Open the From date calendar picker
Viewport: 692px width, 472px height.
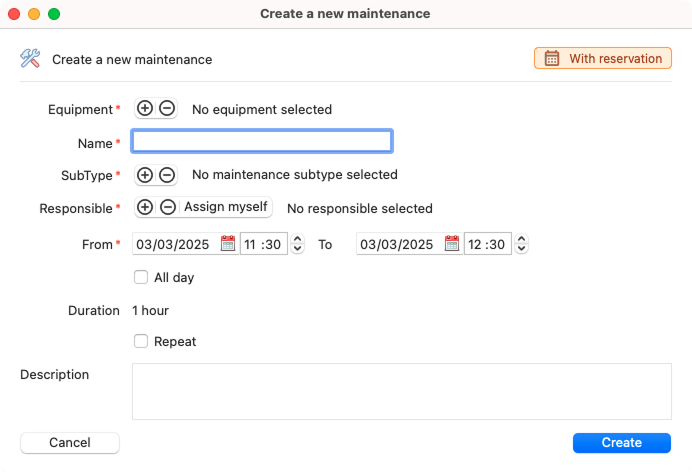tap(228, 243)
